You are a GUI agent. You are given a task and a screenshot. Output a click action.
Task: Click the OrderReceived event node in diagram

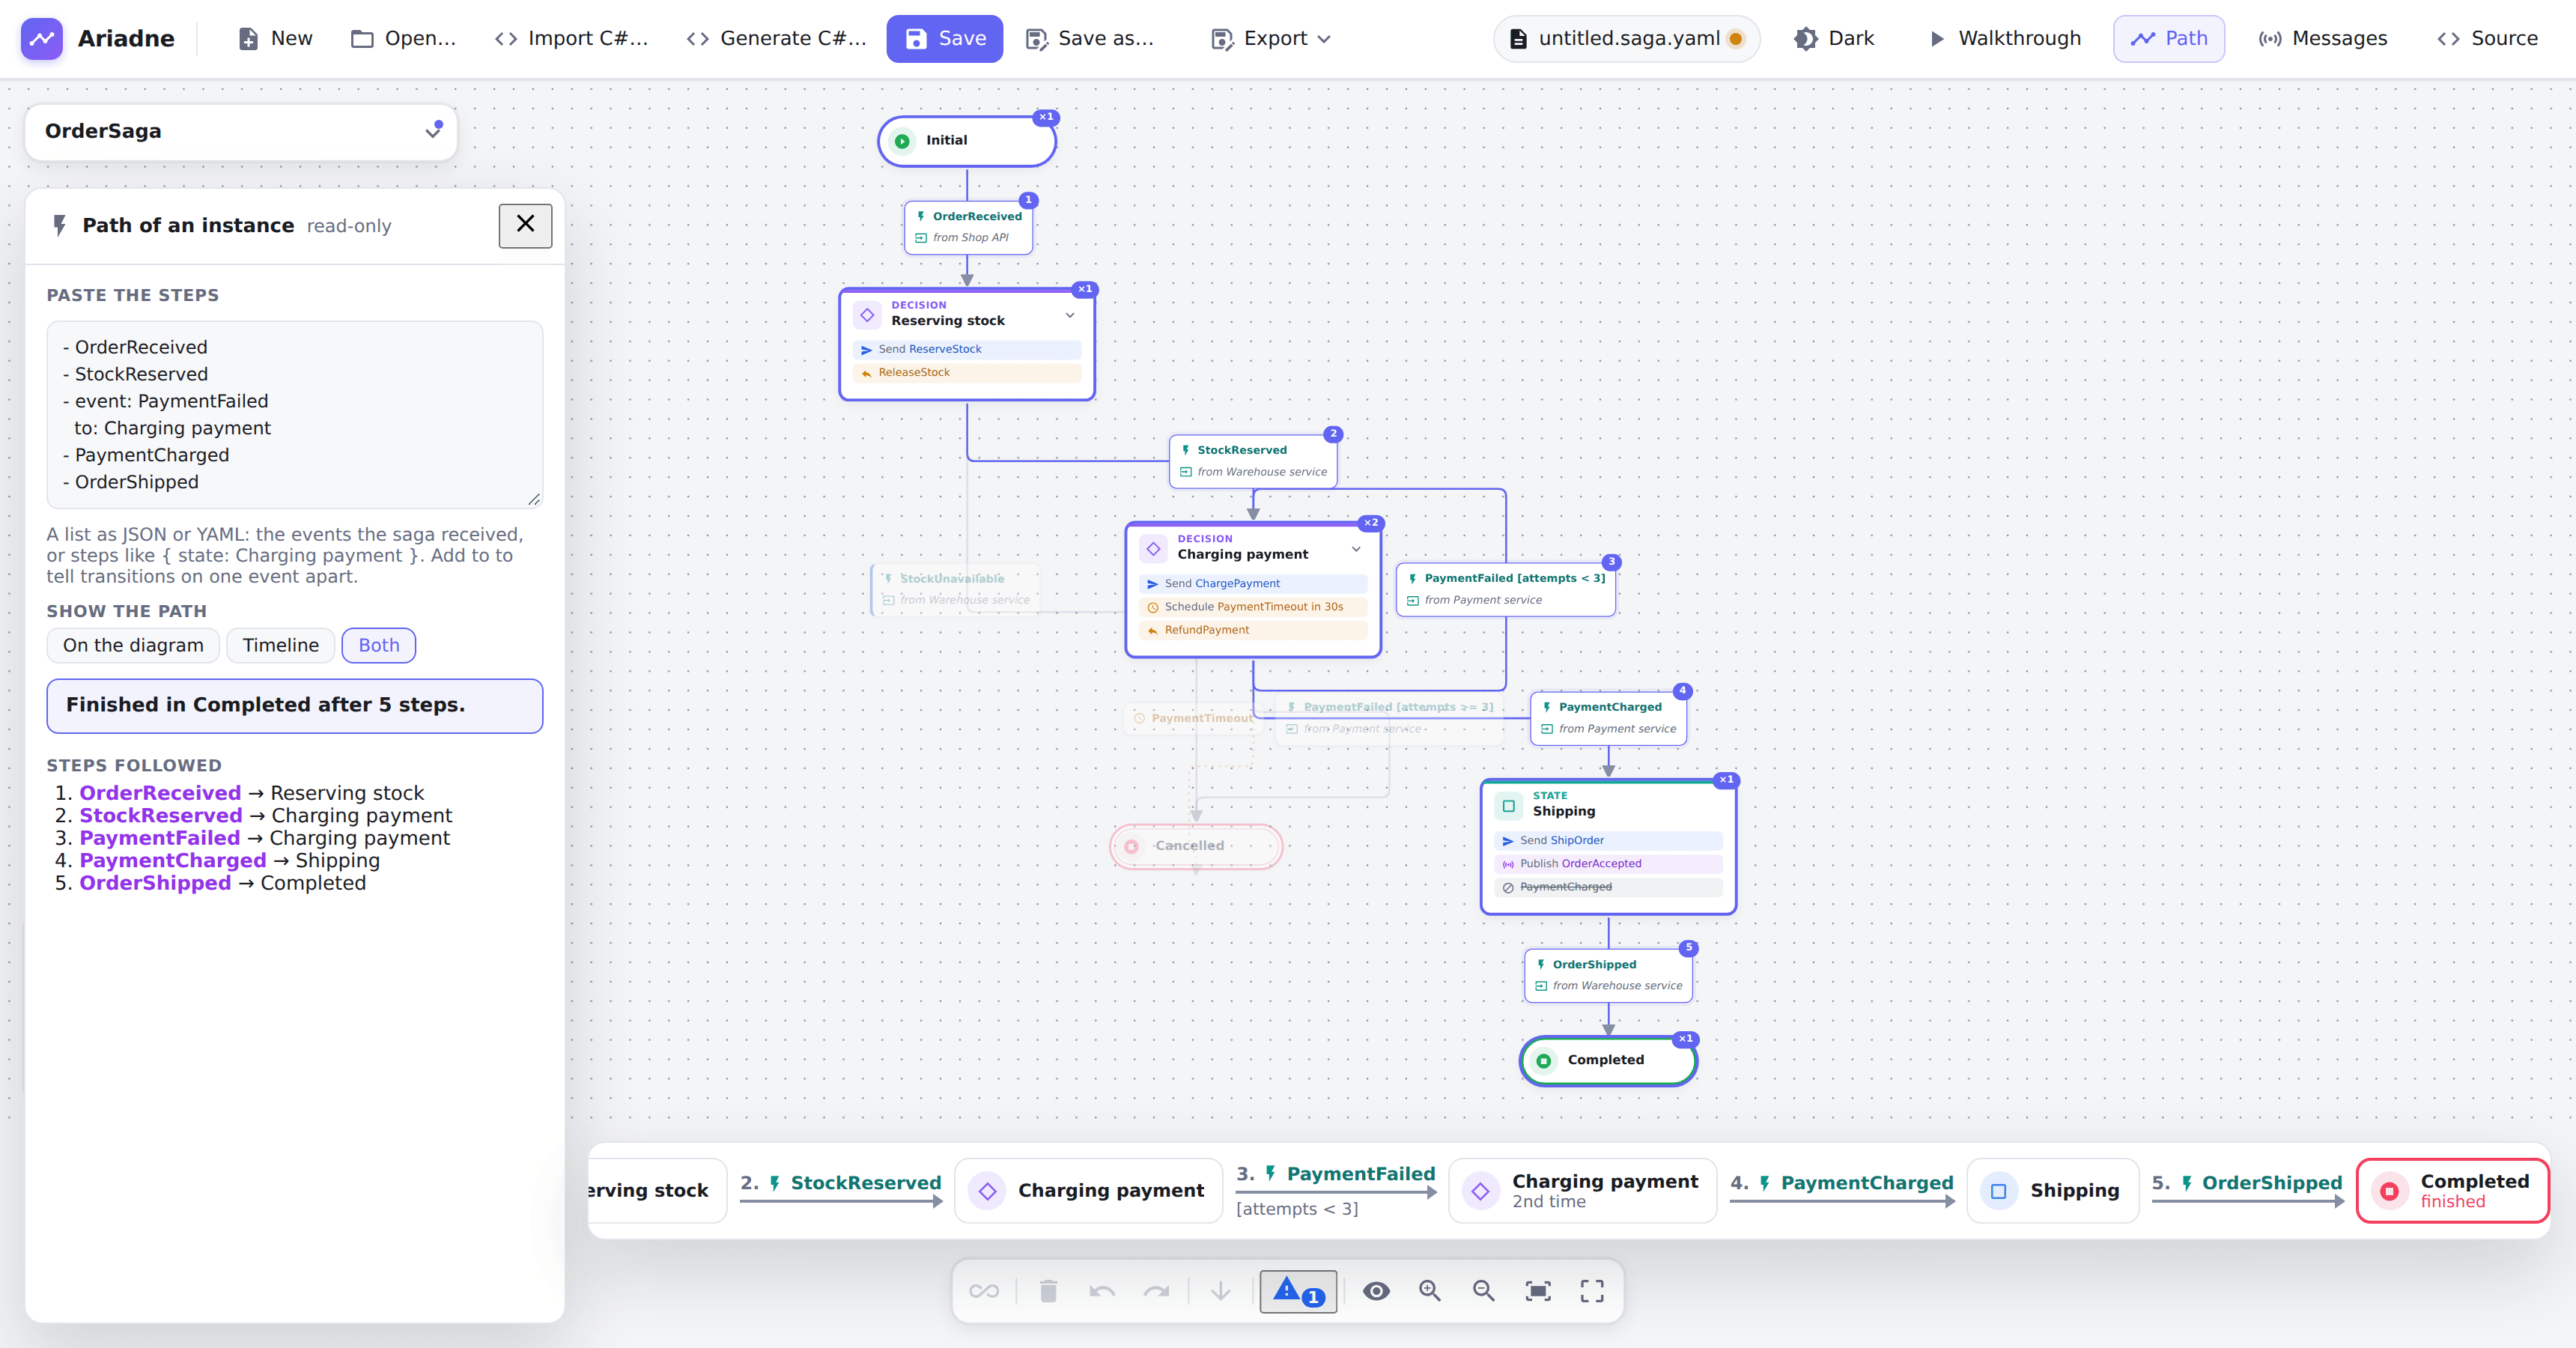pyautogui.click(x=968, y=227)
